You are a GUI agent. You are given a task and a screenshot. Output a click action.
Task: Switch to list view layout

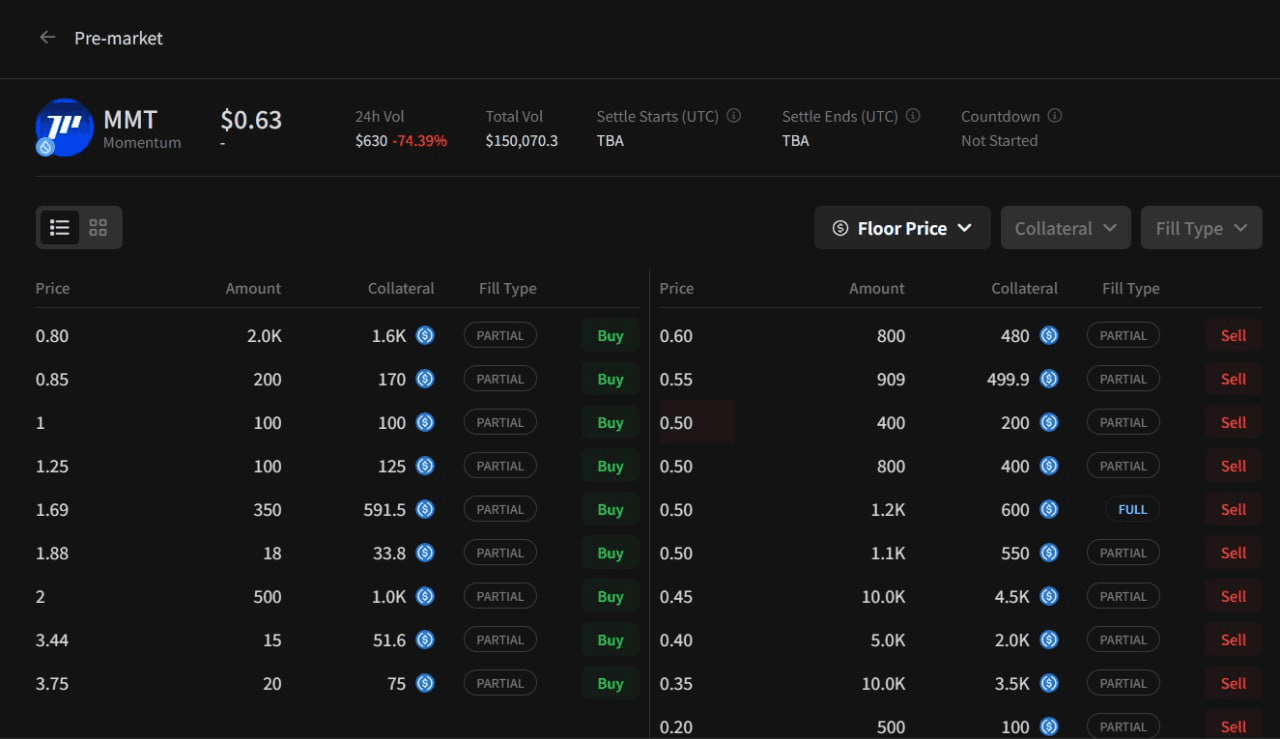59,228
